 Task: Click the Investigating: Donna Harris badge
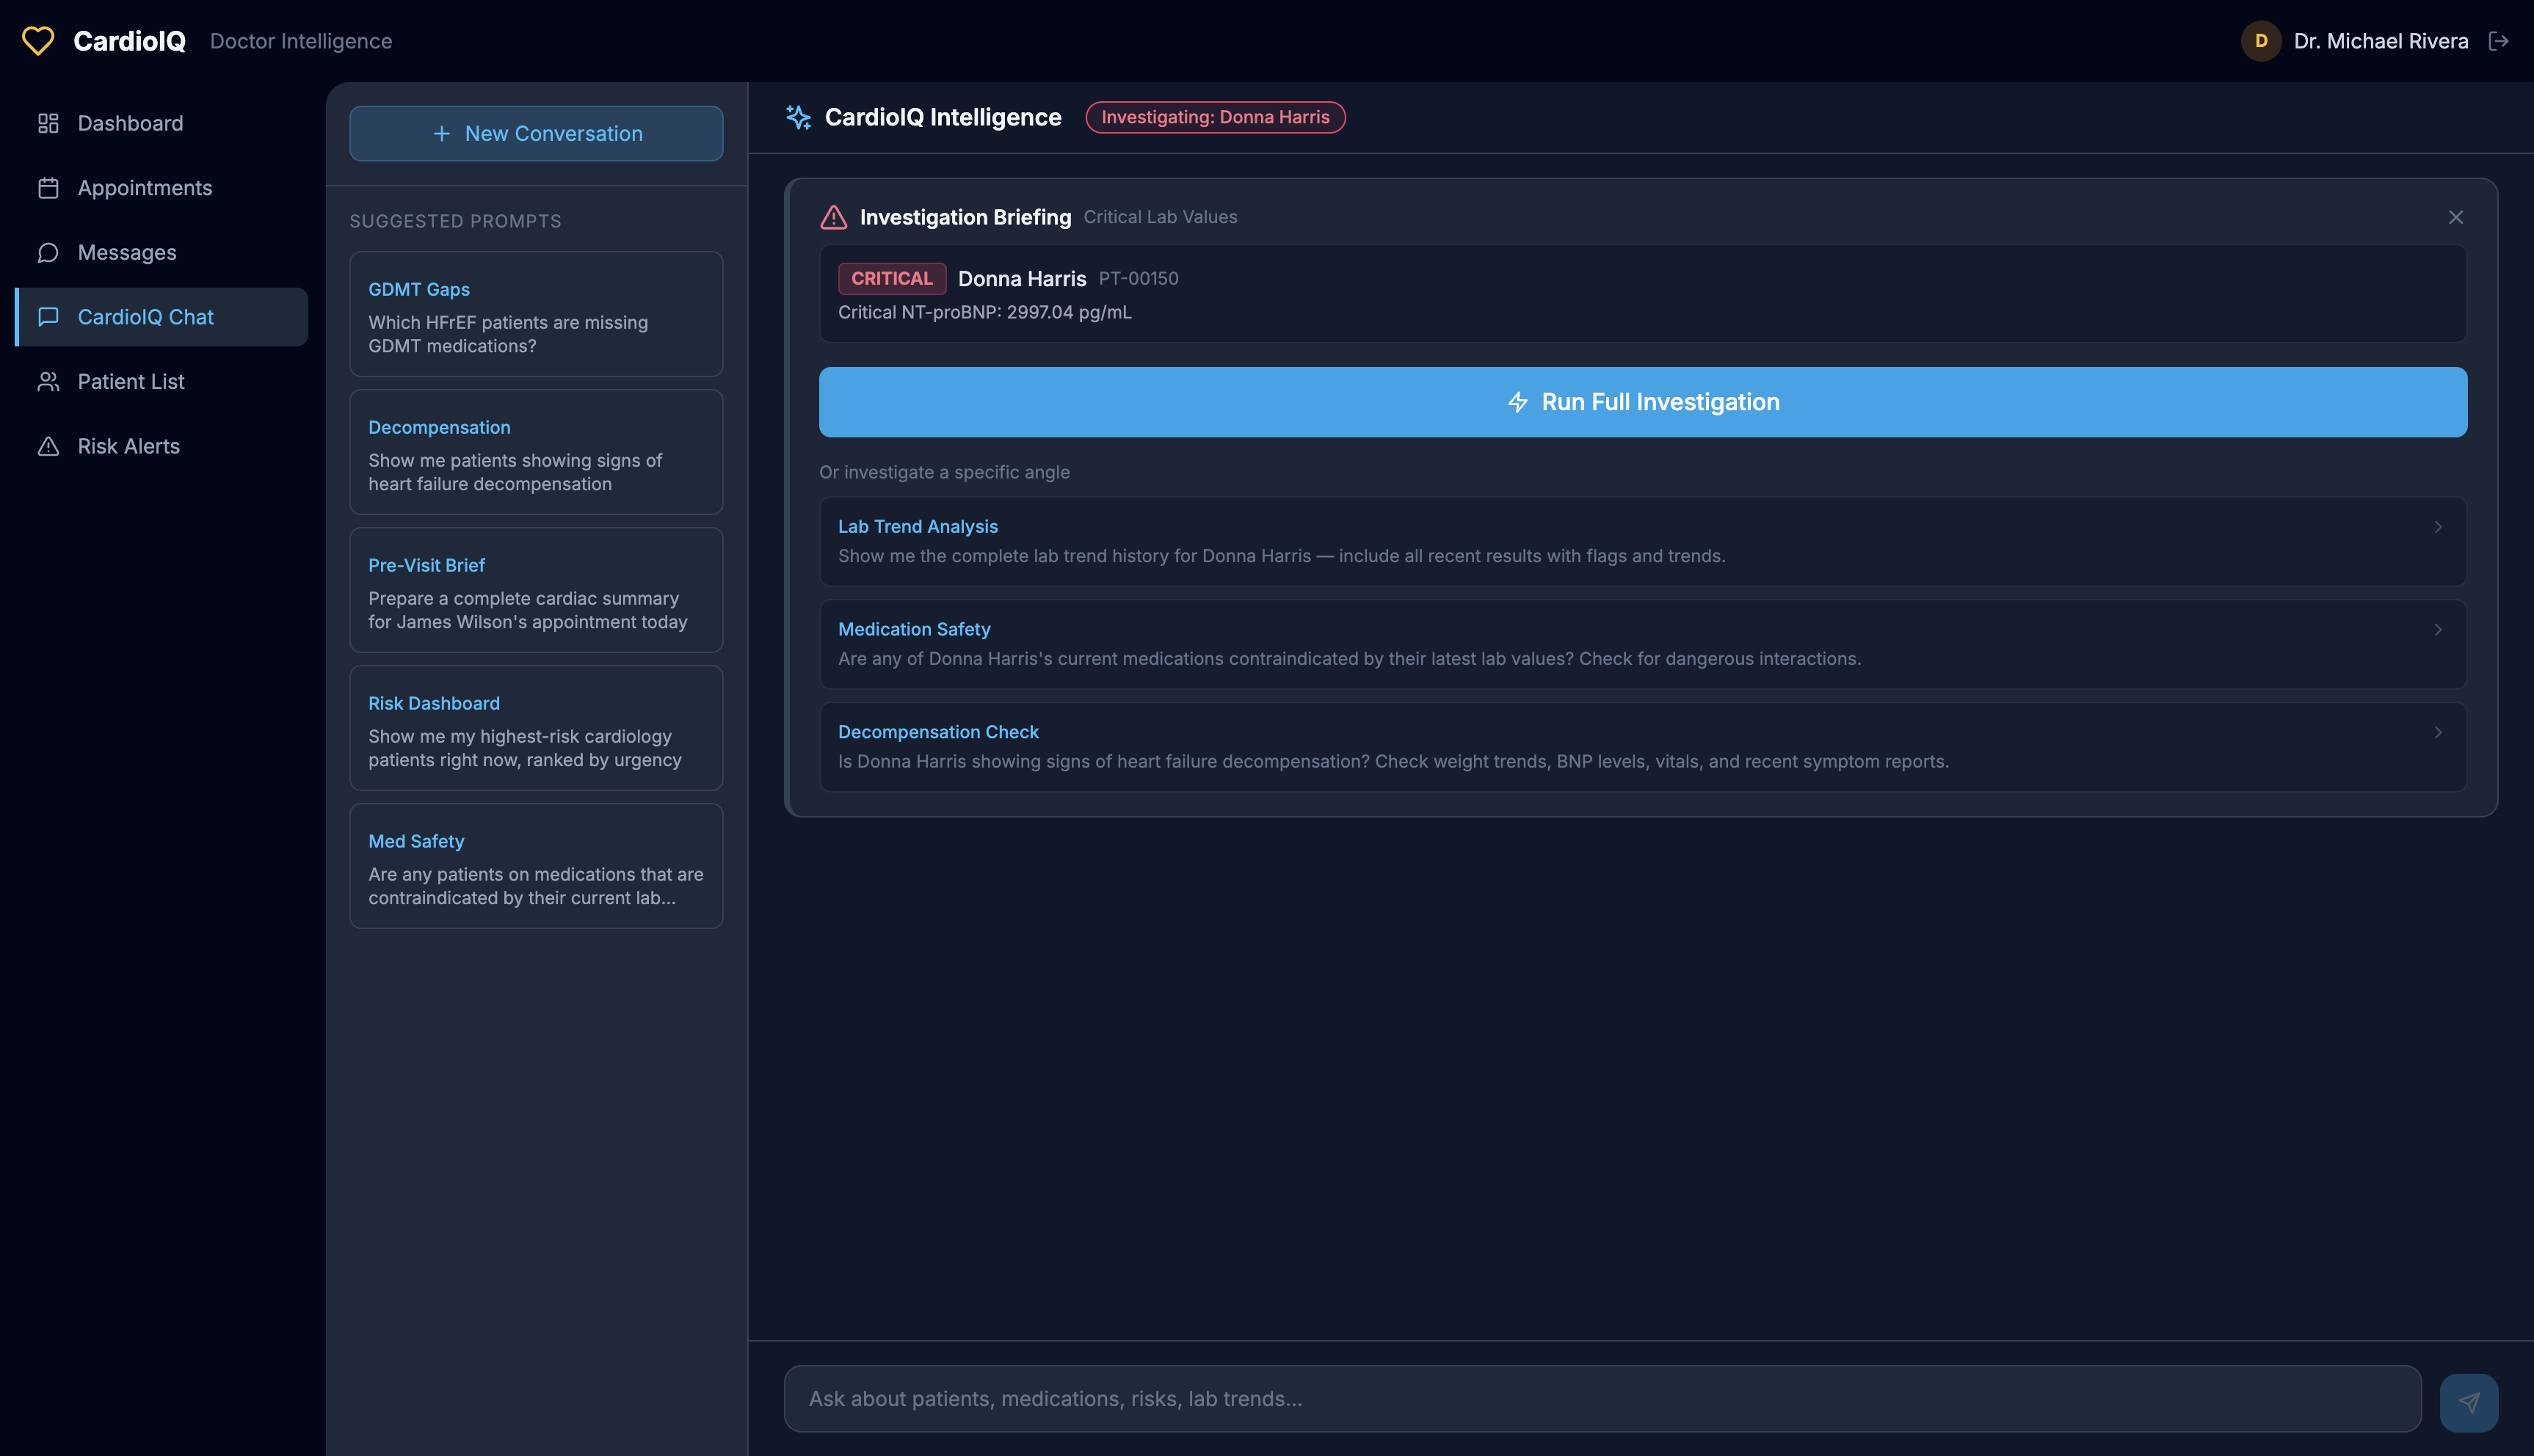(x=1214, y=117)
